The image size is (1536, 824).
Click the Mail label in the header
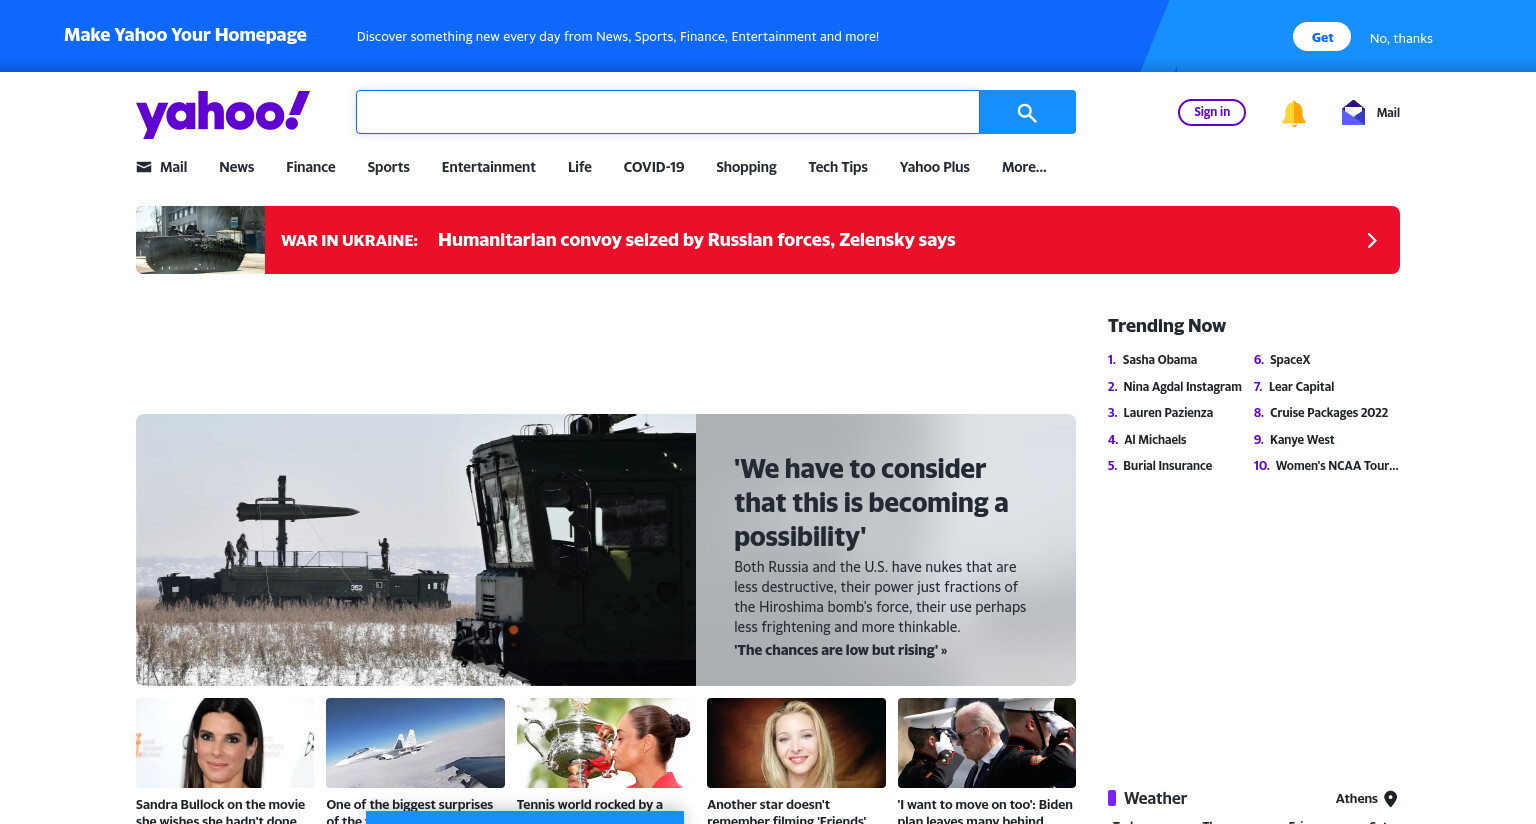(1388, 113)
